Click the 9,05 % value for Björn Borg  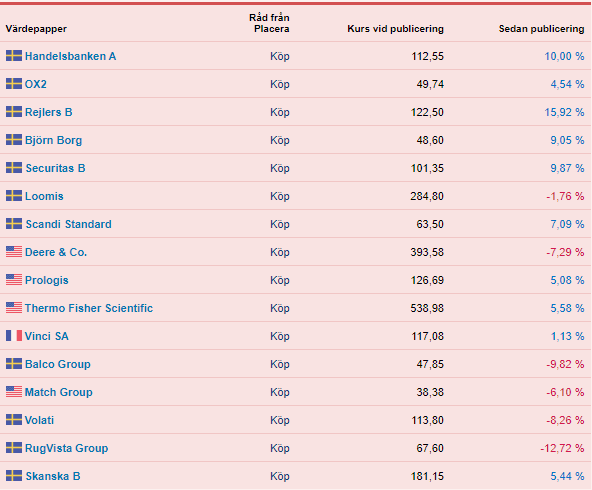click(567, 140)
